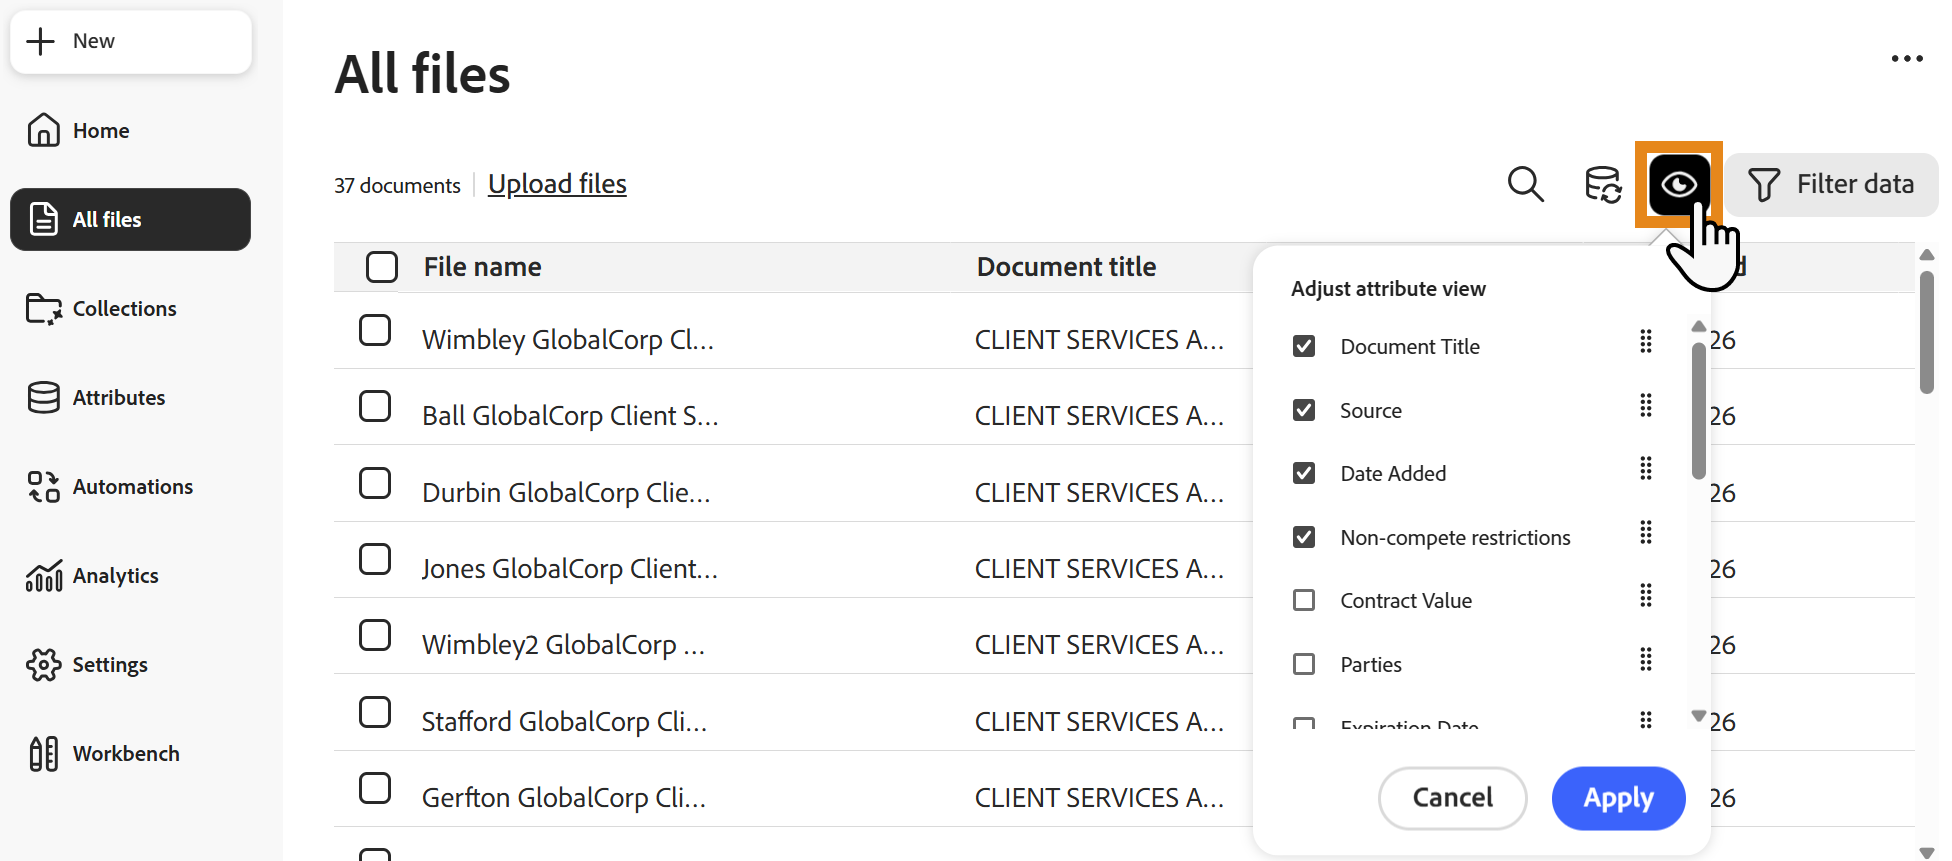Viewport: 1952px width, 861px height.
Task: Uncheck Non-compete restrictions attribute
Action: (1304, 537)
